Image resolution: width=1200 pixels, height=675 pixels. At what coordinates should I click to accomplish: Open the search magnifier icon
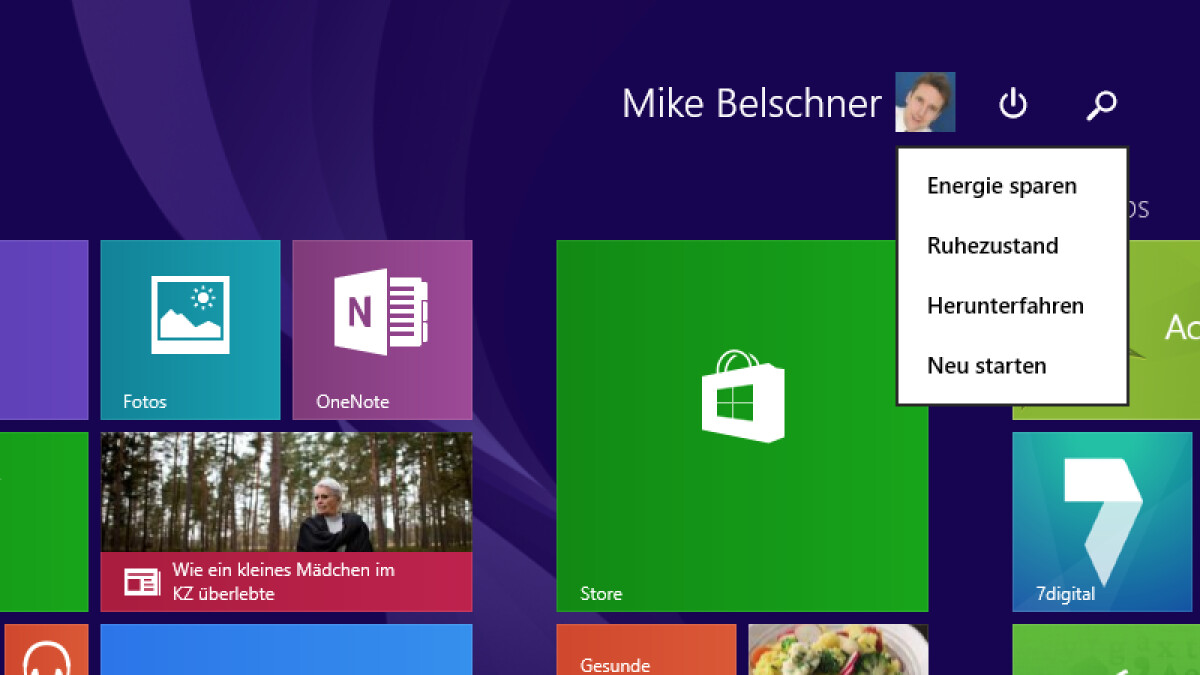(1101, 103)
